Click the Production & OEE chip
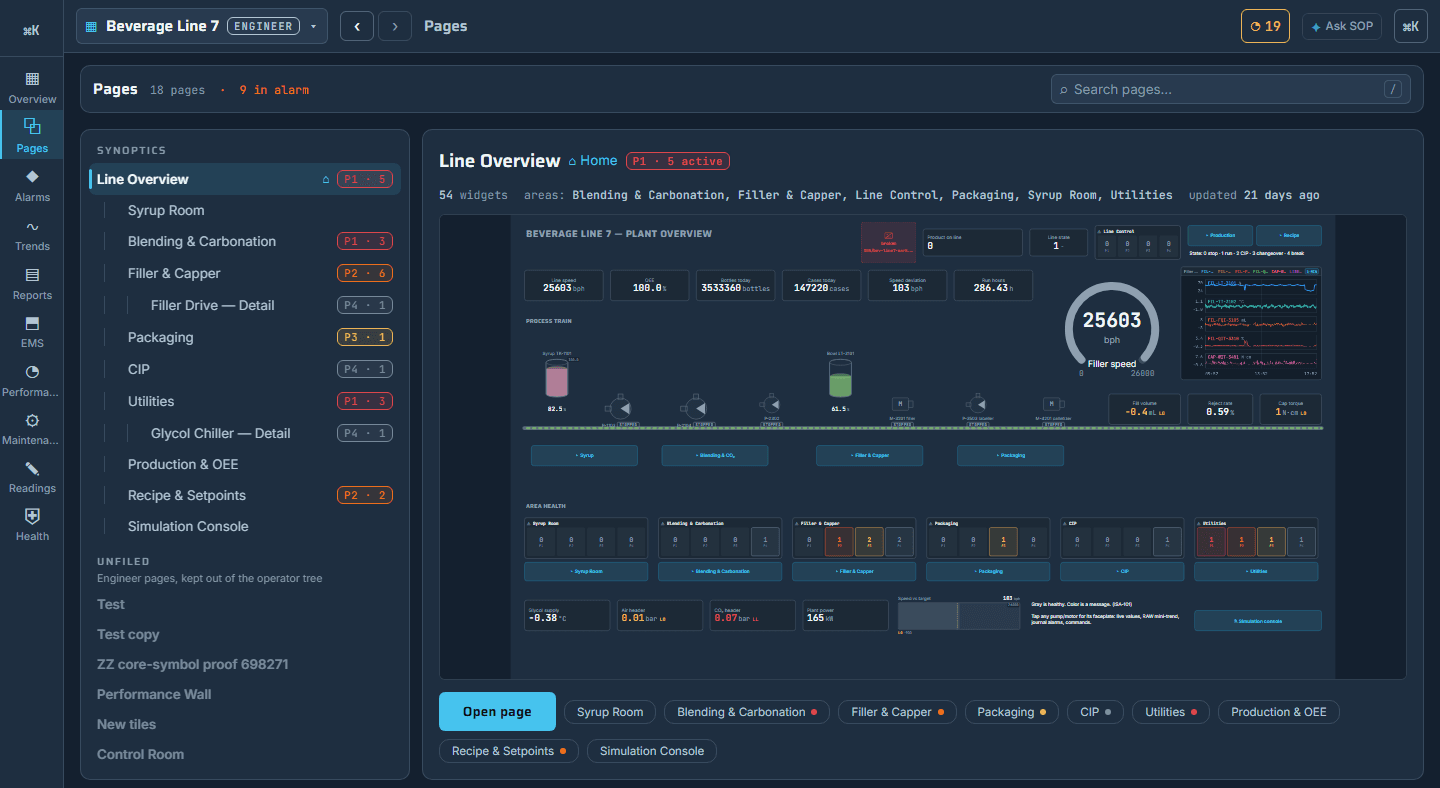The width and height of the screenshot is (1440, 788). pyautogui.click(x=1279, y=712)
